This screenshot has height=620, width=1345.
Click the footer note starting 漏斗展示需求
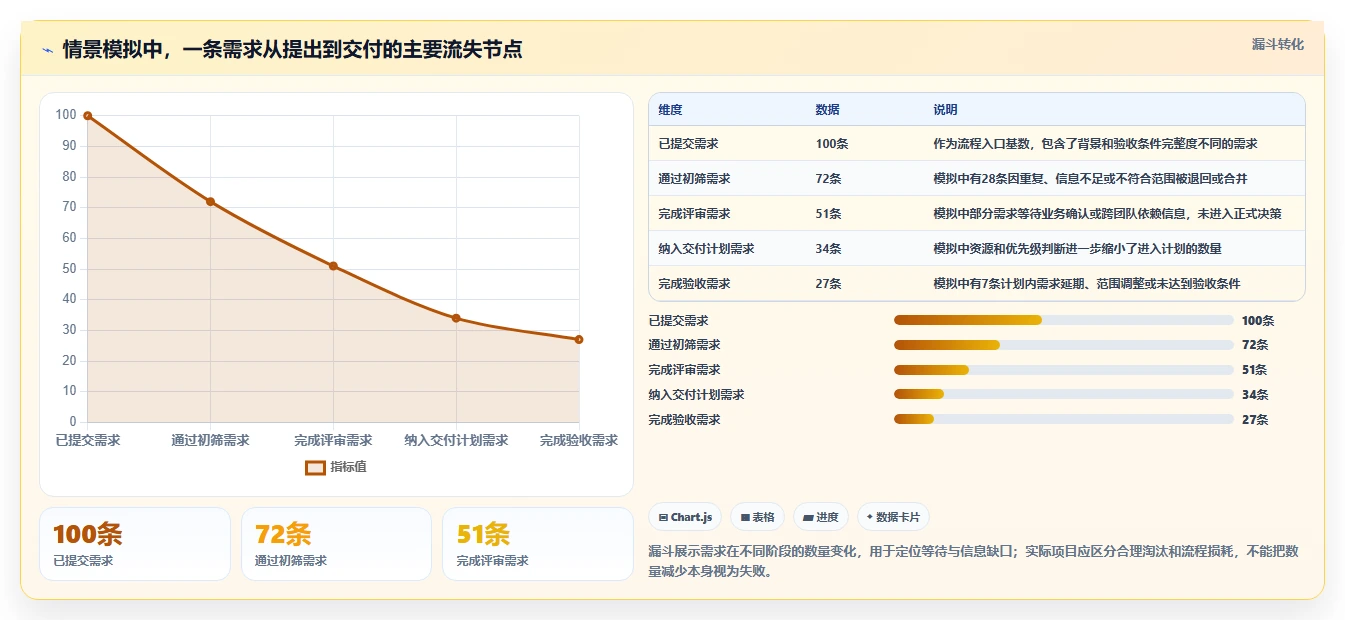coord(973,562)
